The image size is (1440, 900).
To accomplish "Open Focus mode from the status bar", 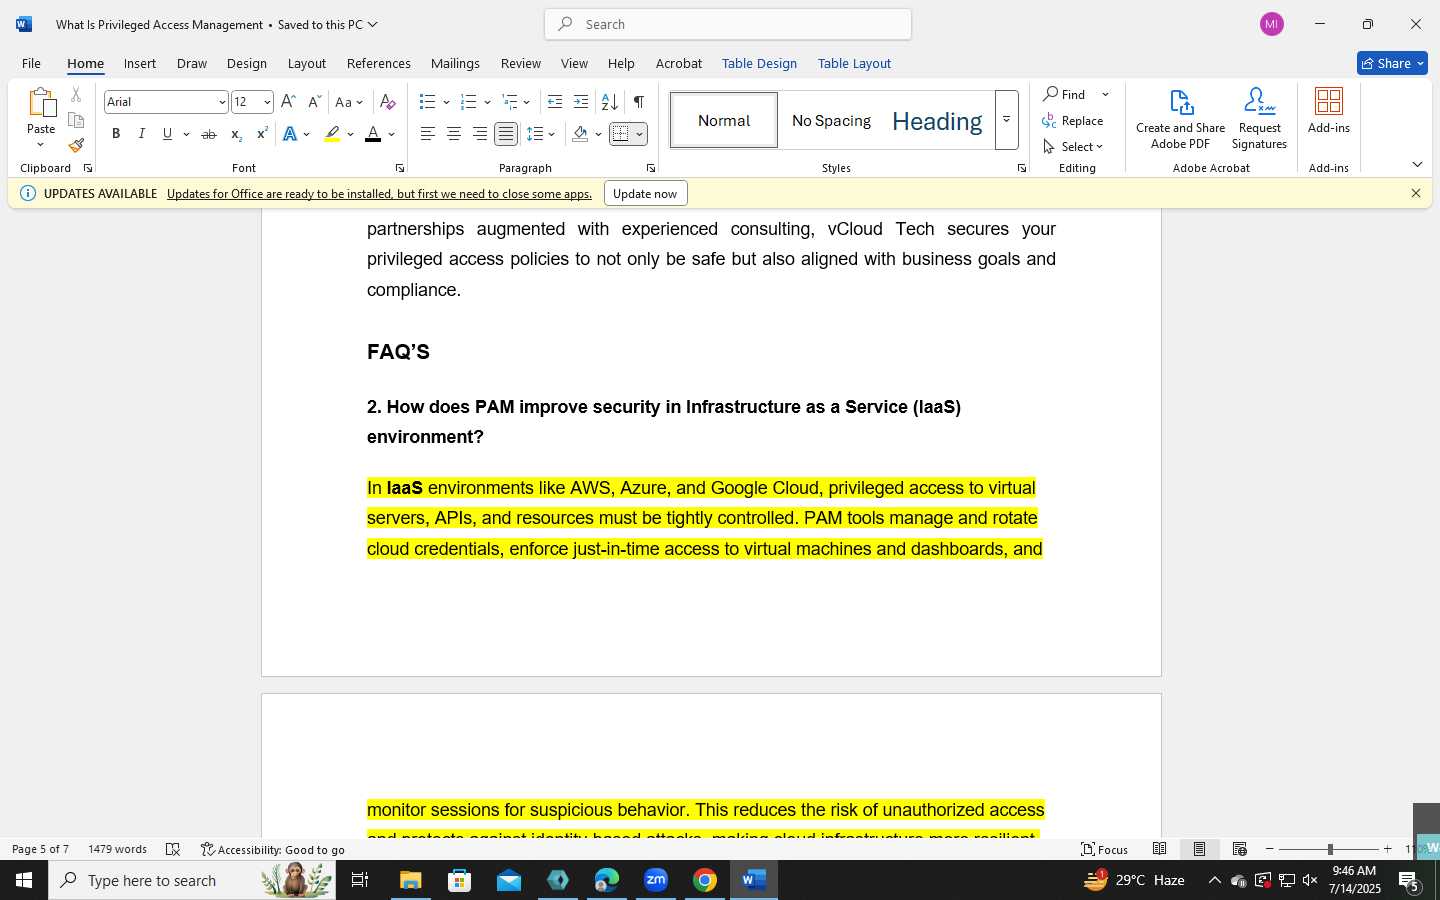I will point(1105,849).
